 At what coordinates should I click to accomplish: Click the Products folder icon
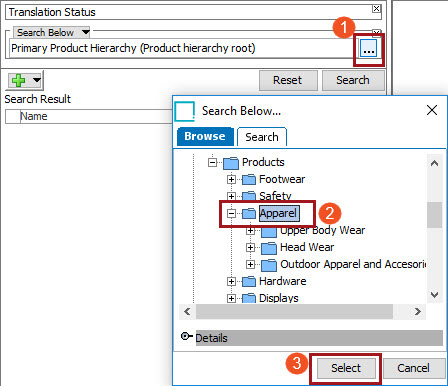coord(231,163)
